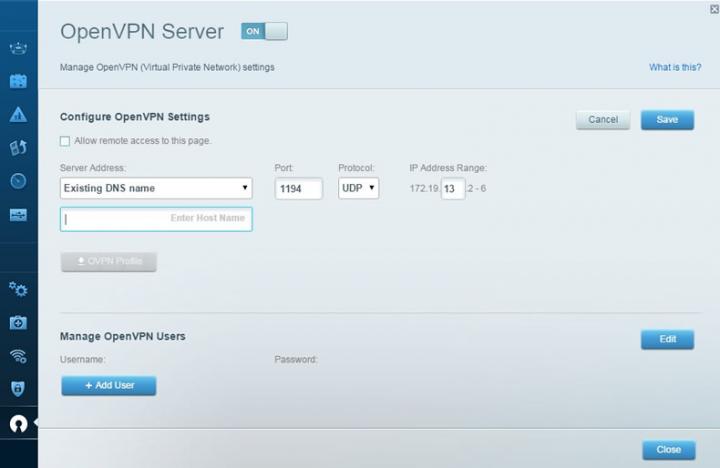
Task: Open External Storage sidebar icon
Action: (18, 214)
